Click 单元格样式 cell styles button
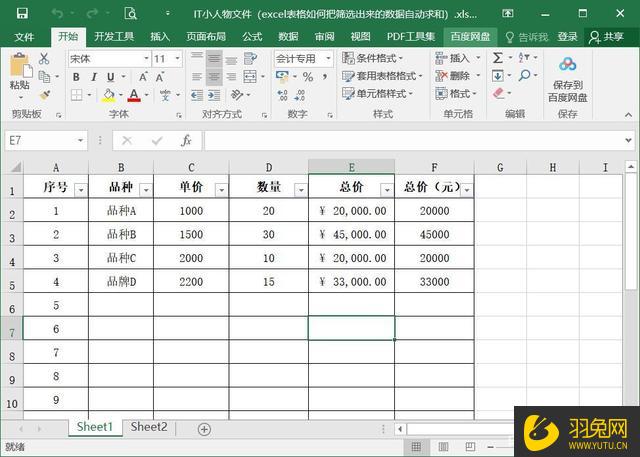The height and width of the screenshot is (457, 640). click(x=378, y=93)
